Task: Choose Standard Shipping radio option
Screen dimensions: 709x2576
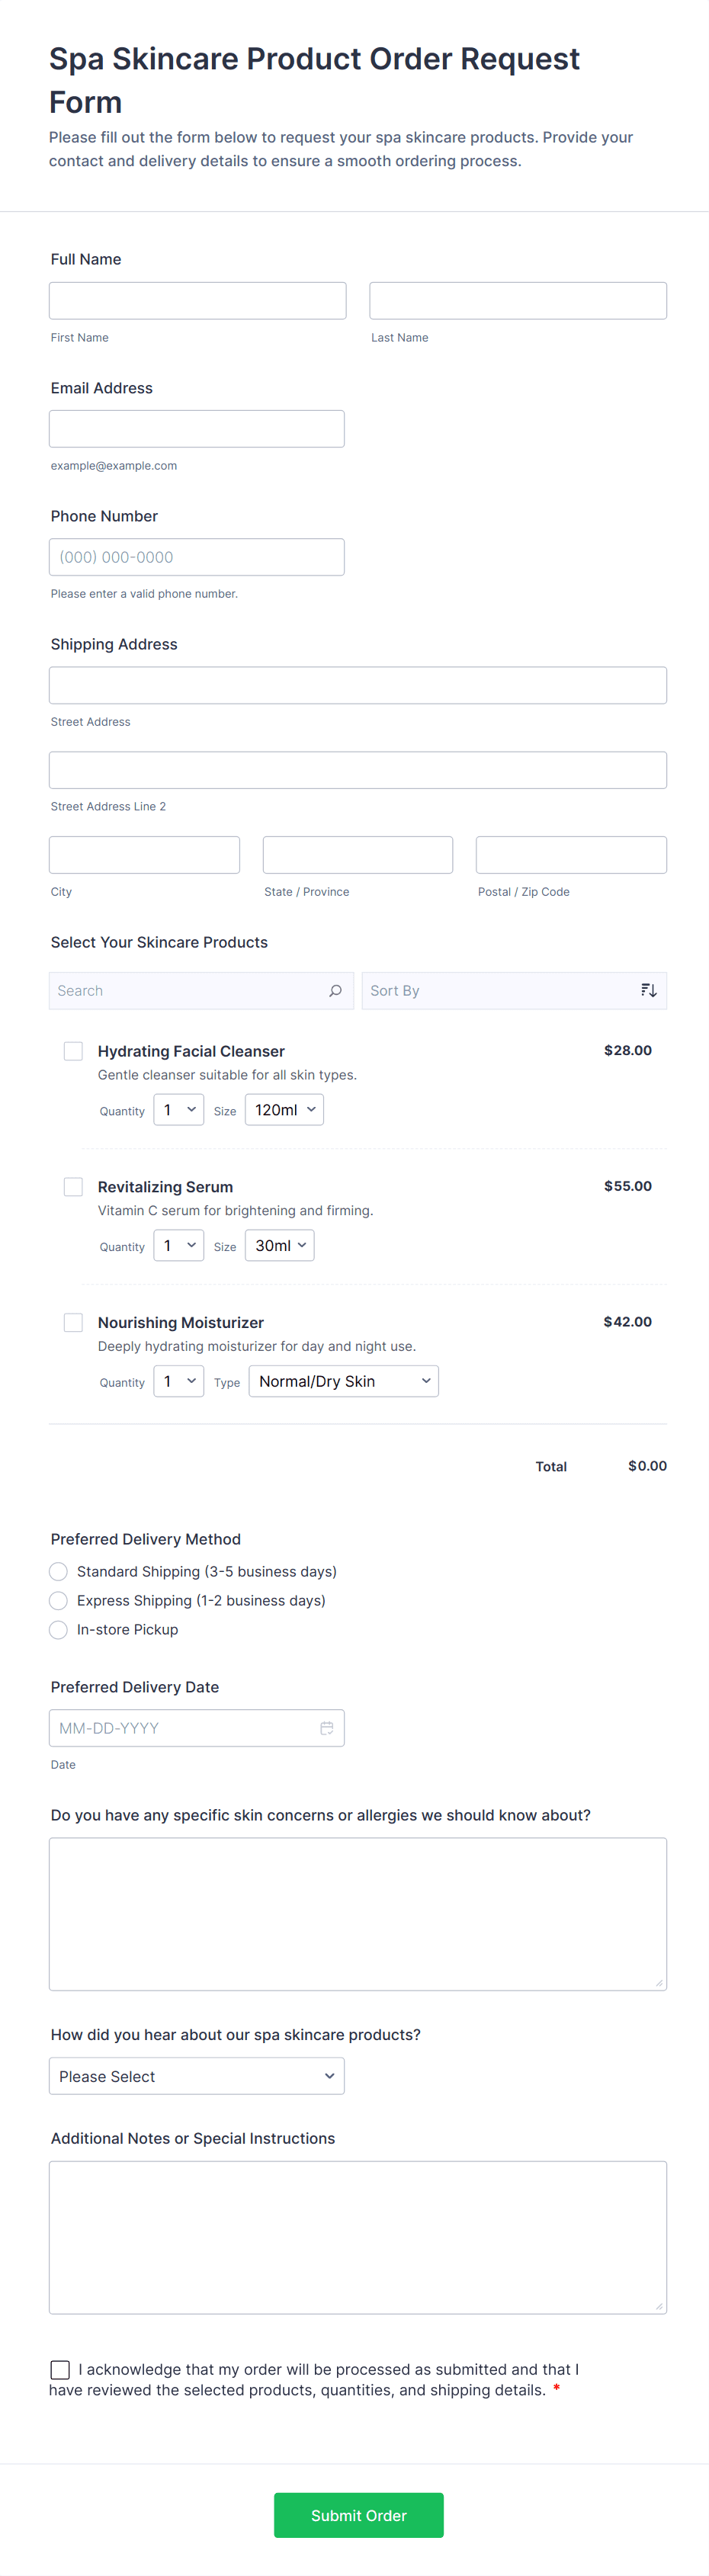Action: (59, 1571)
